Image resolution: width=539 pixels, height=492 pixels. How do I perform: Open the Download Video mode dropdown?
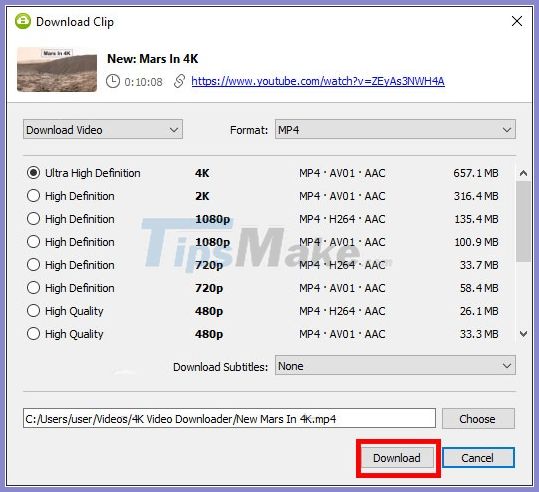point(103,130)
